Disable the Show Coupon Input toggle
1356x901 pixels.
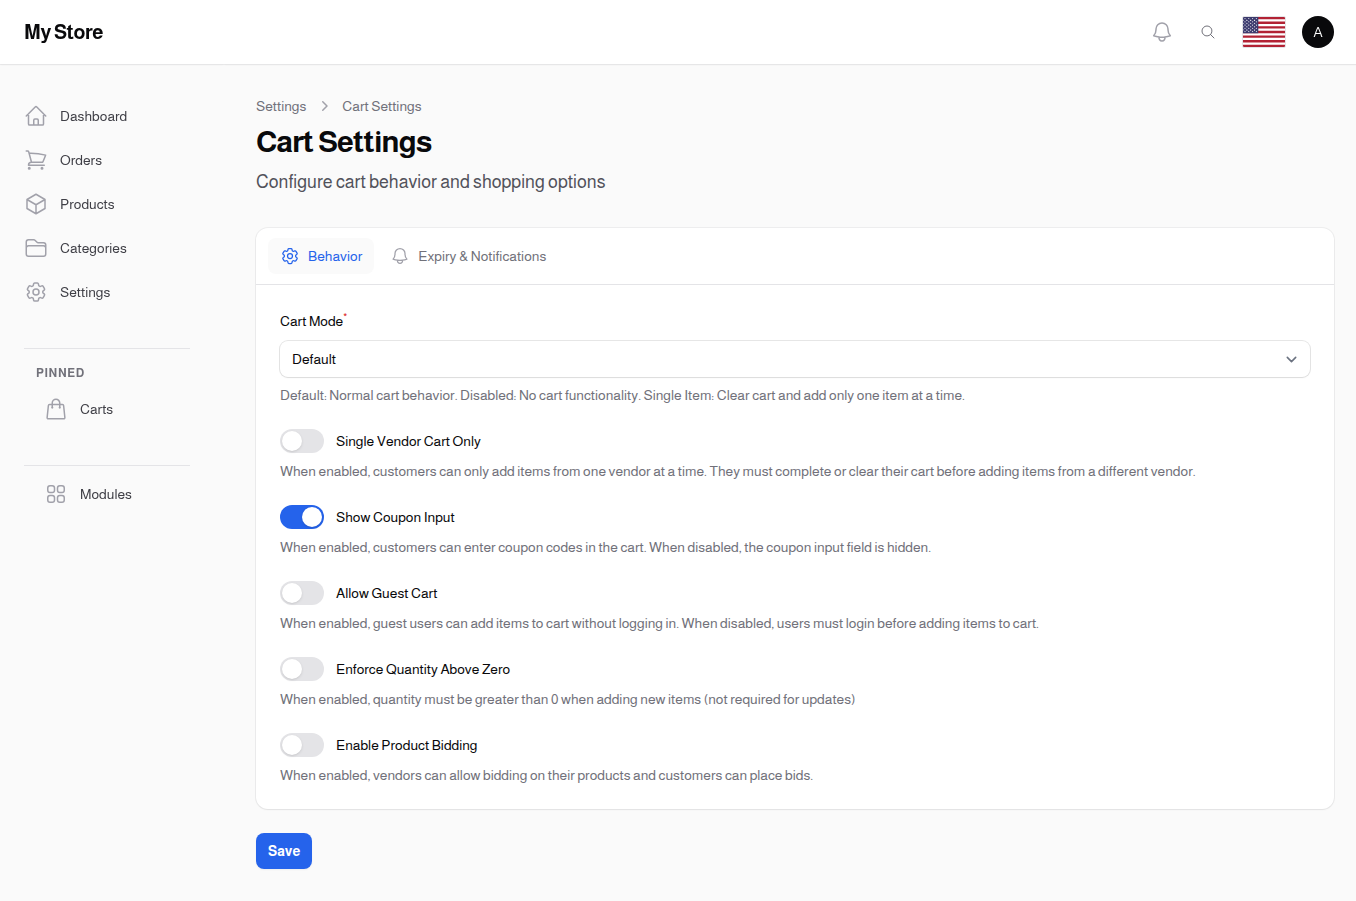(302, 516)
